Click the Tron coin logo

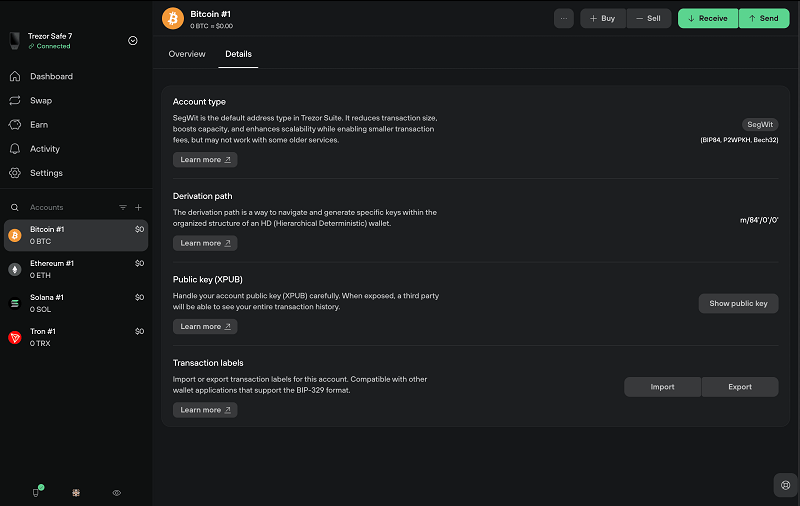pos(15,337)
